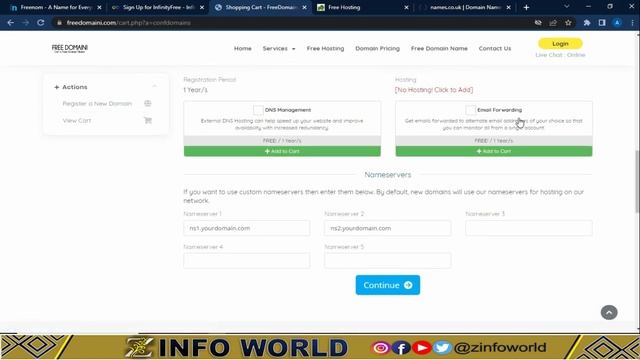Viewport: 640px width, 360px height.
Task: Close the Sign Up for InfinityFree tab
Action: pos(202,7)
